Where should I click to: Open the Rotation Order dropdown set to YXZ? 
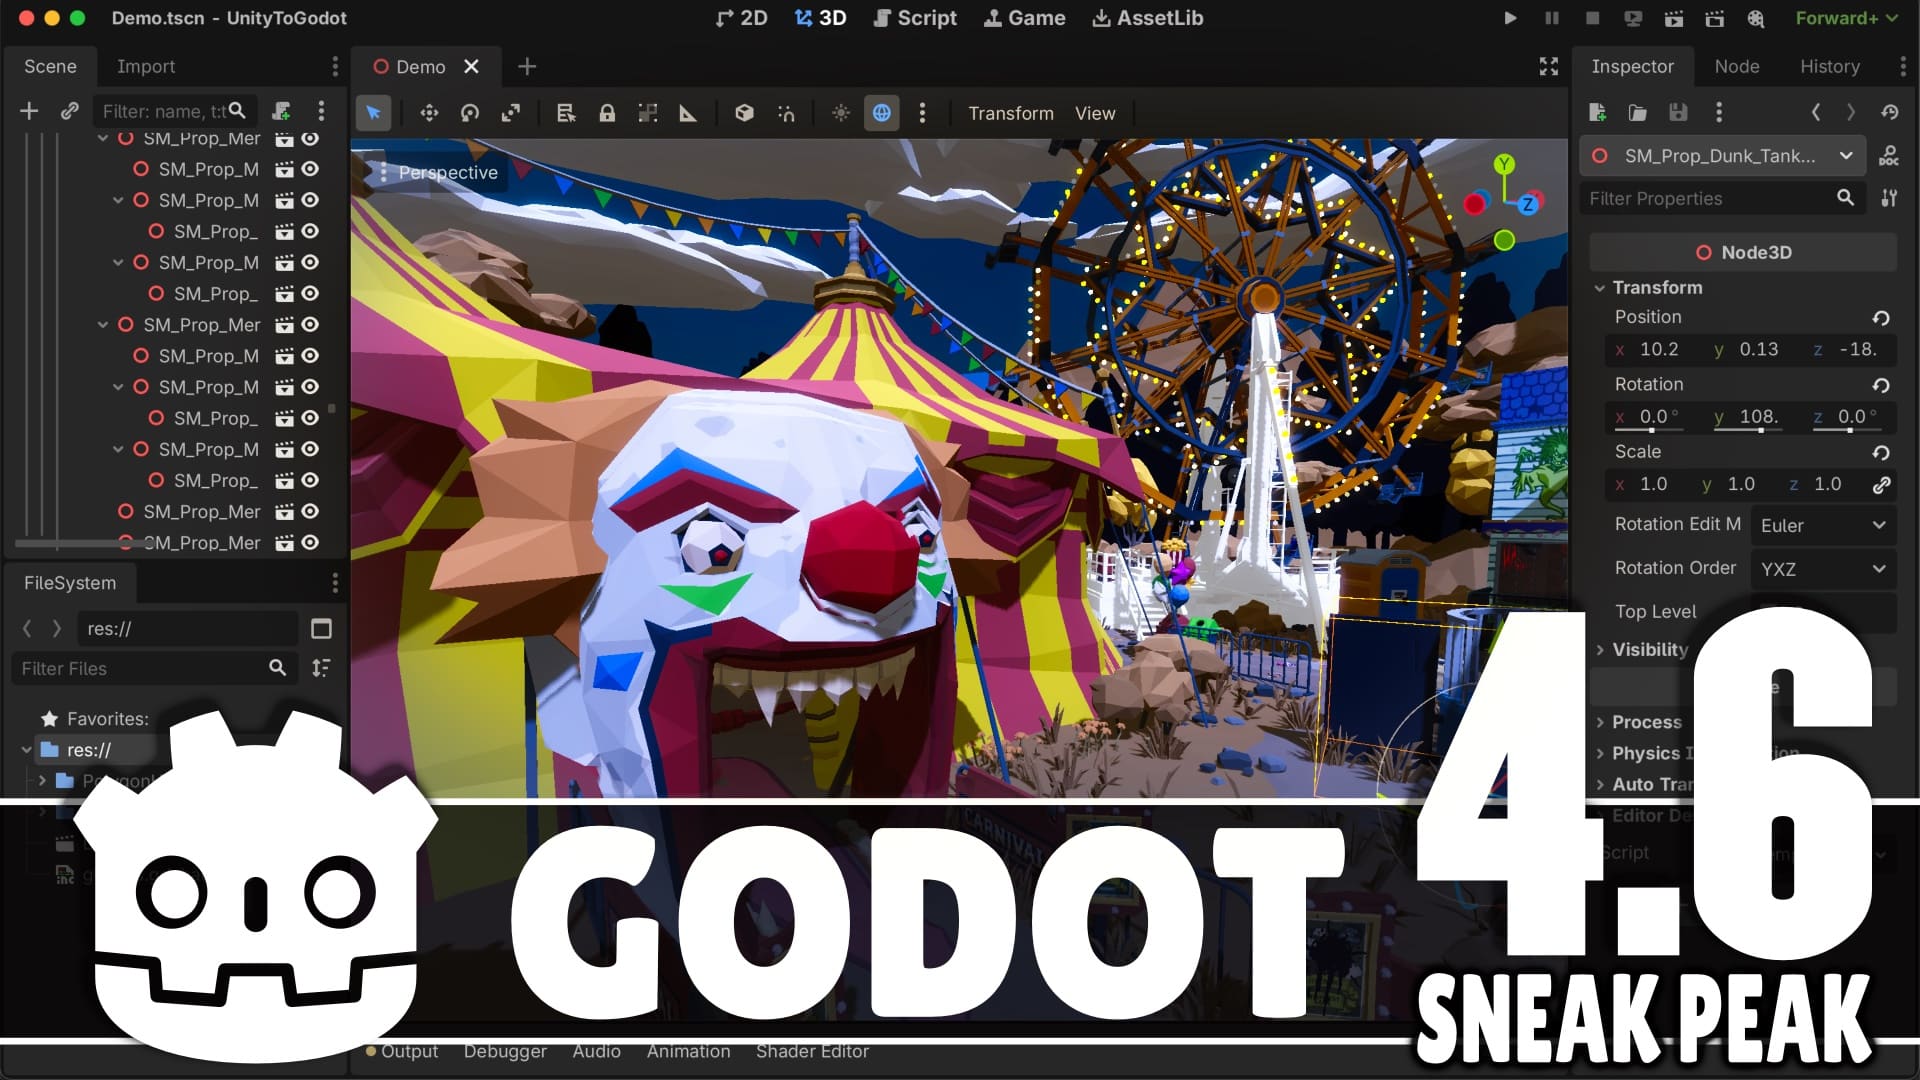(x=1822, y=568)
